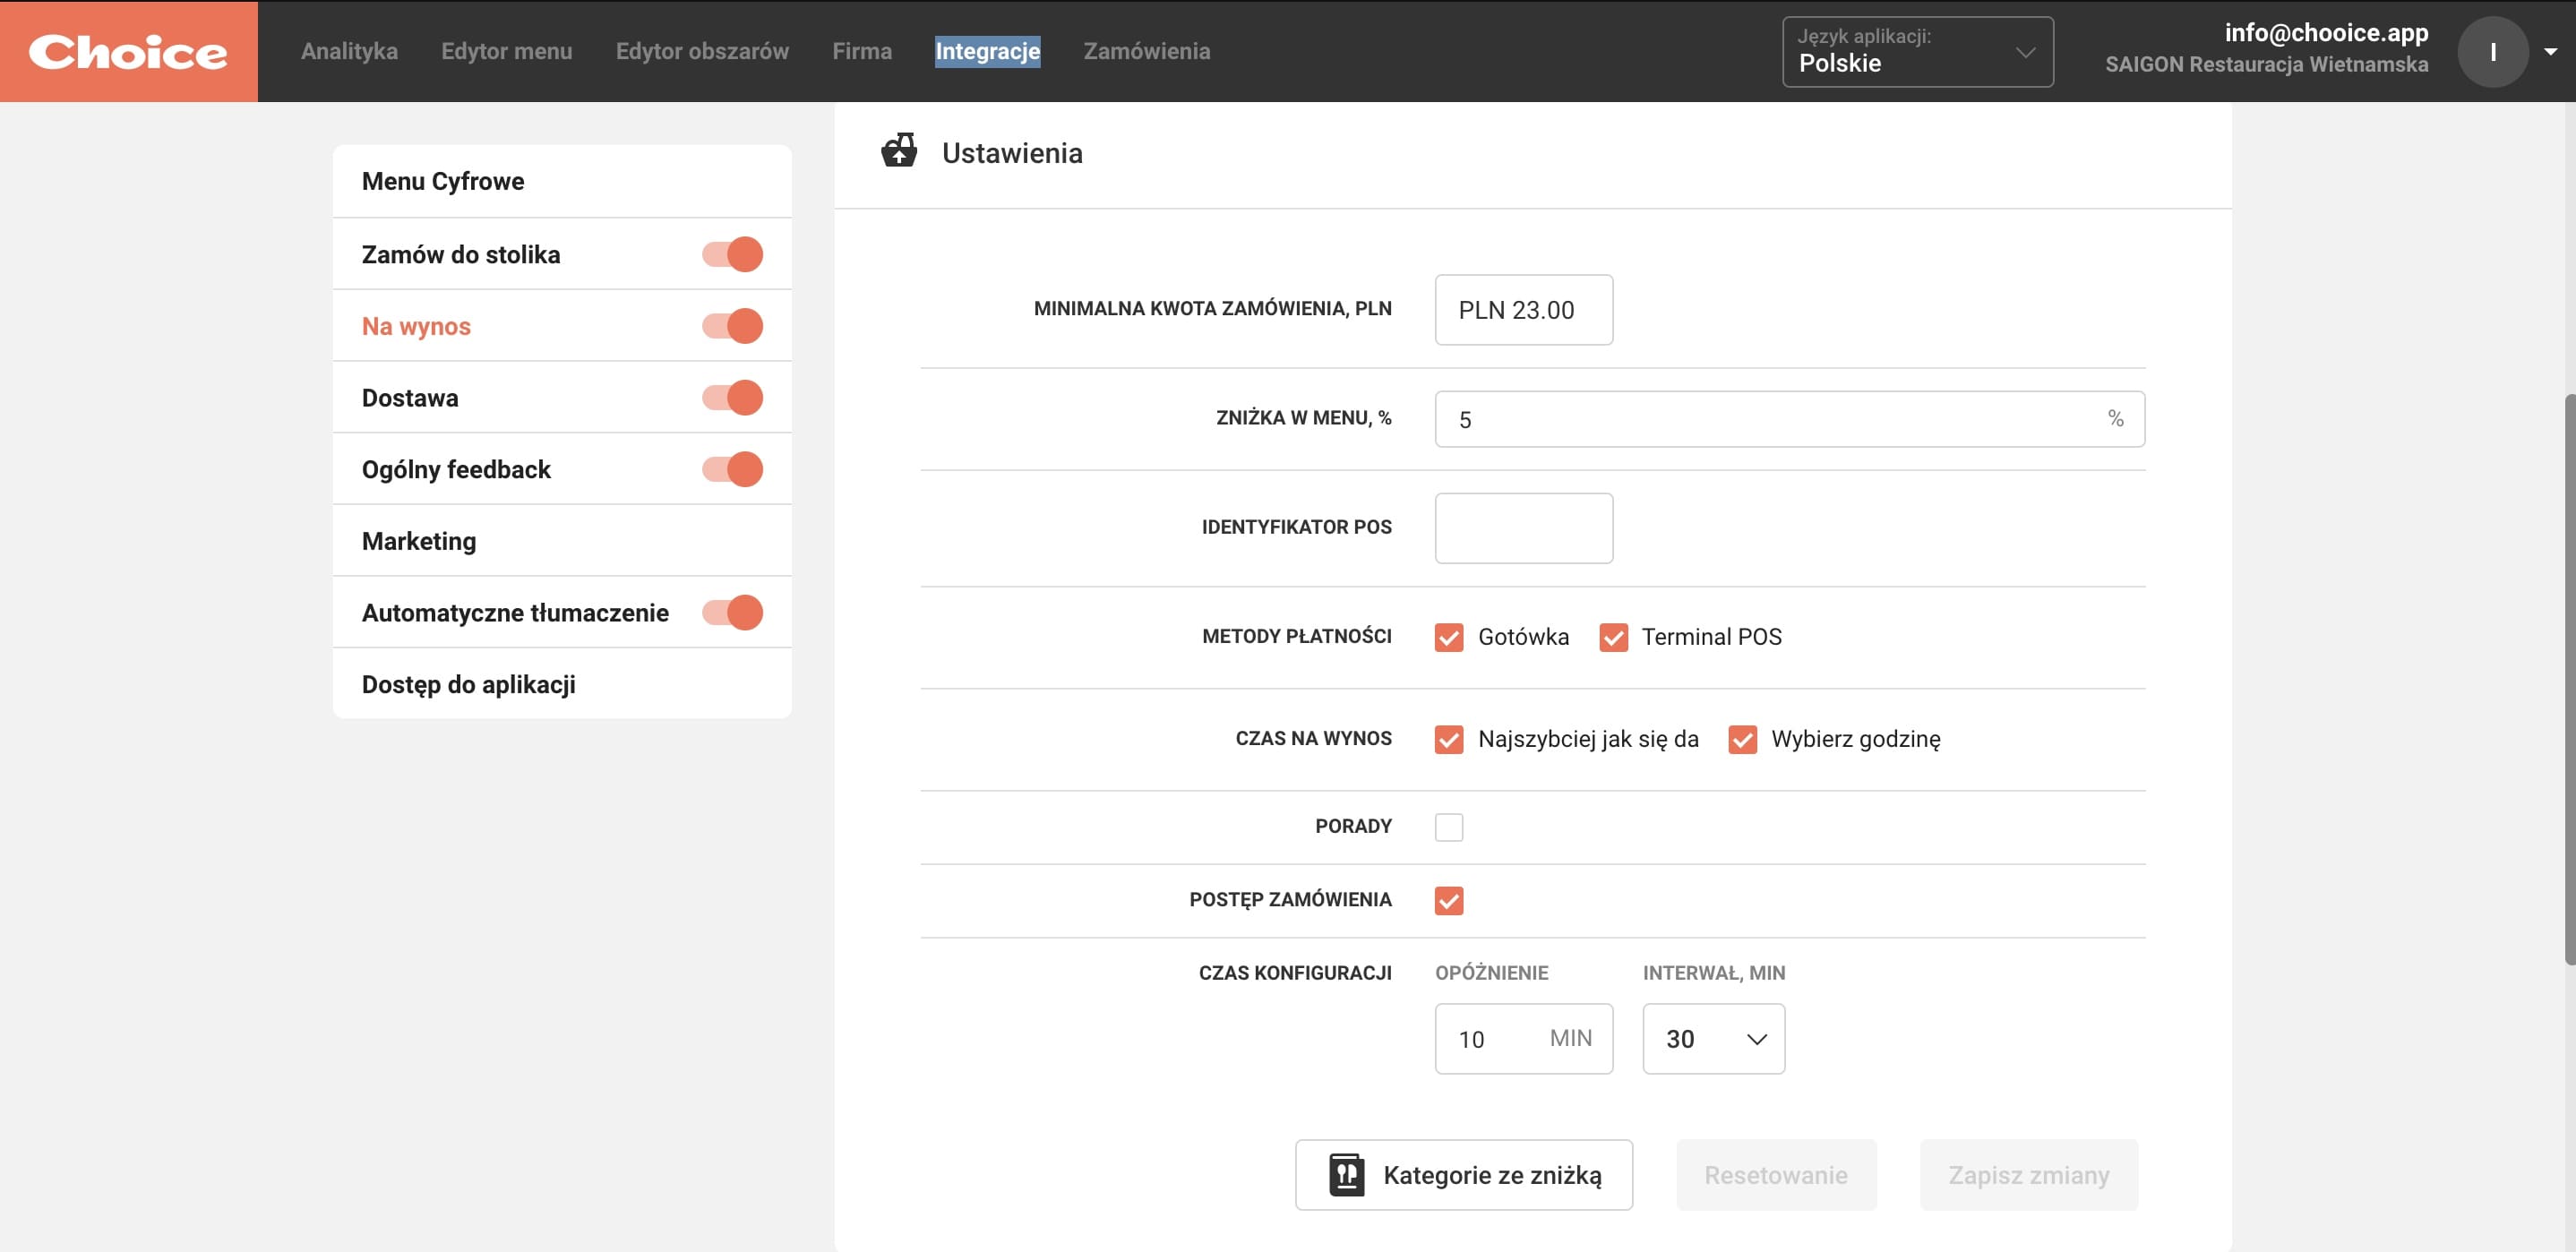Enable the Porady checkbox
The width and height of the screenshot is (2576, 1252).
click(x=1448, y=827)
